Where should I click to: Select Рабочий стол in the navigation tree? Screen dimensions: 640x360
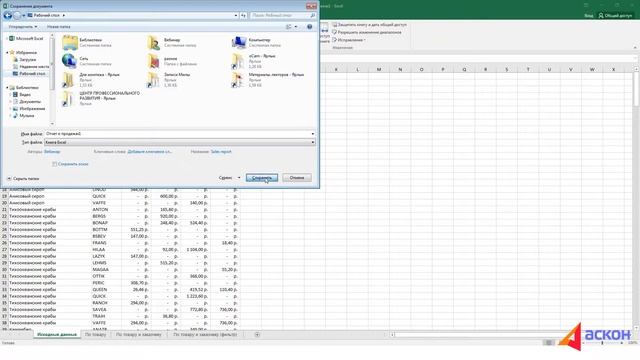click(x=29, y=73)
